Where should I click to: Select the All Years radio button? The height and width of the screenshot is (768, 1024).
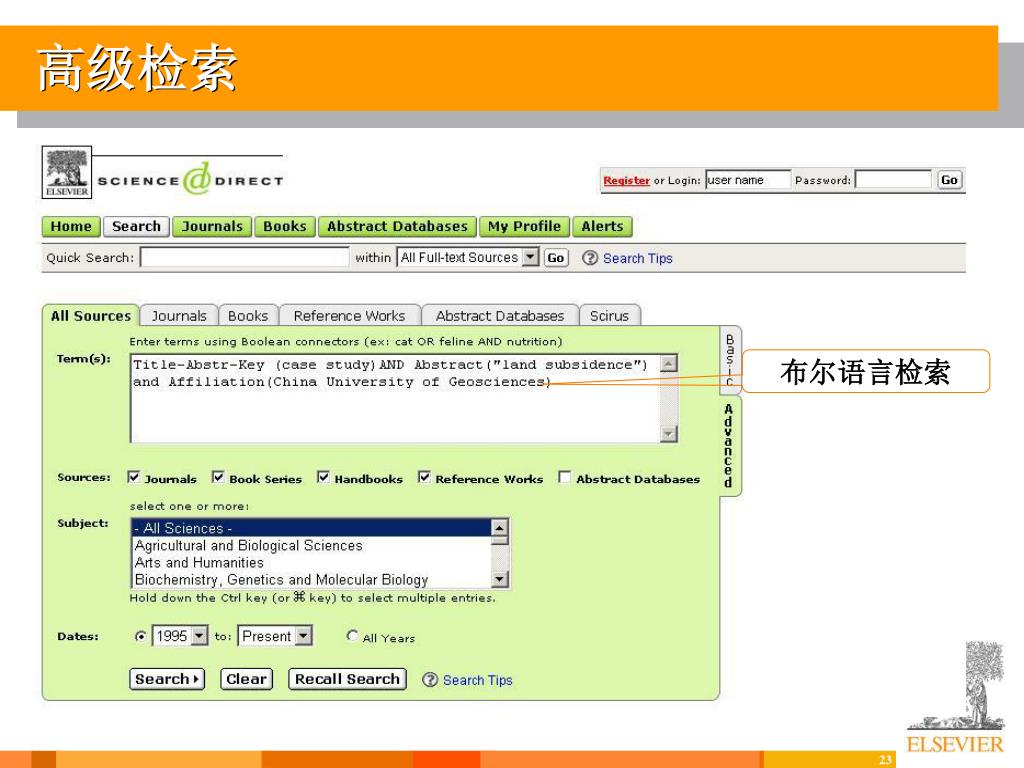tap(352, 635)
